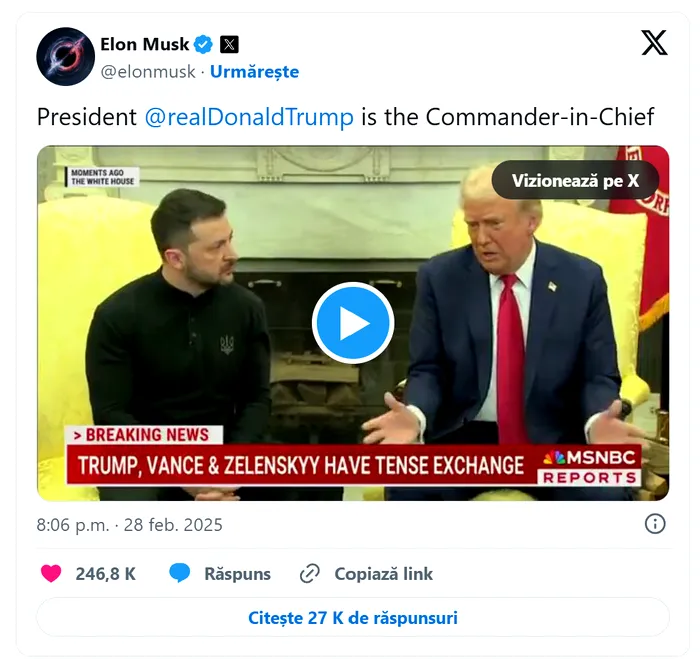Click the Vizionează pe X button

pyautogui.click(x=575, y=180)
